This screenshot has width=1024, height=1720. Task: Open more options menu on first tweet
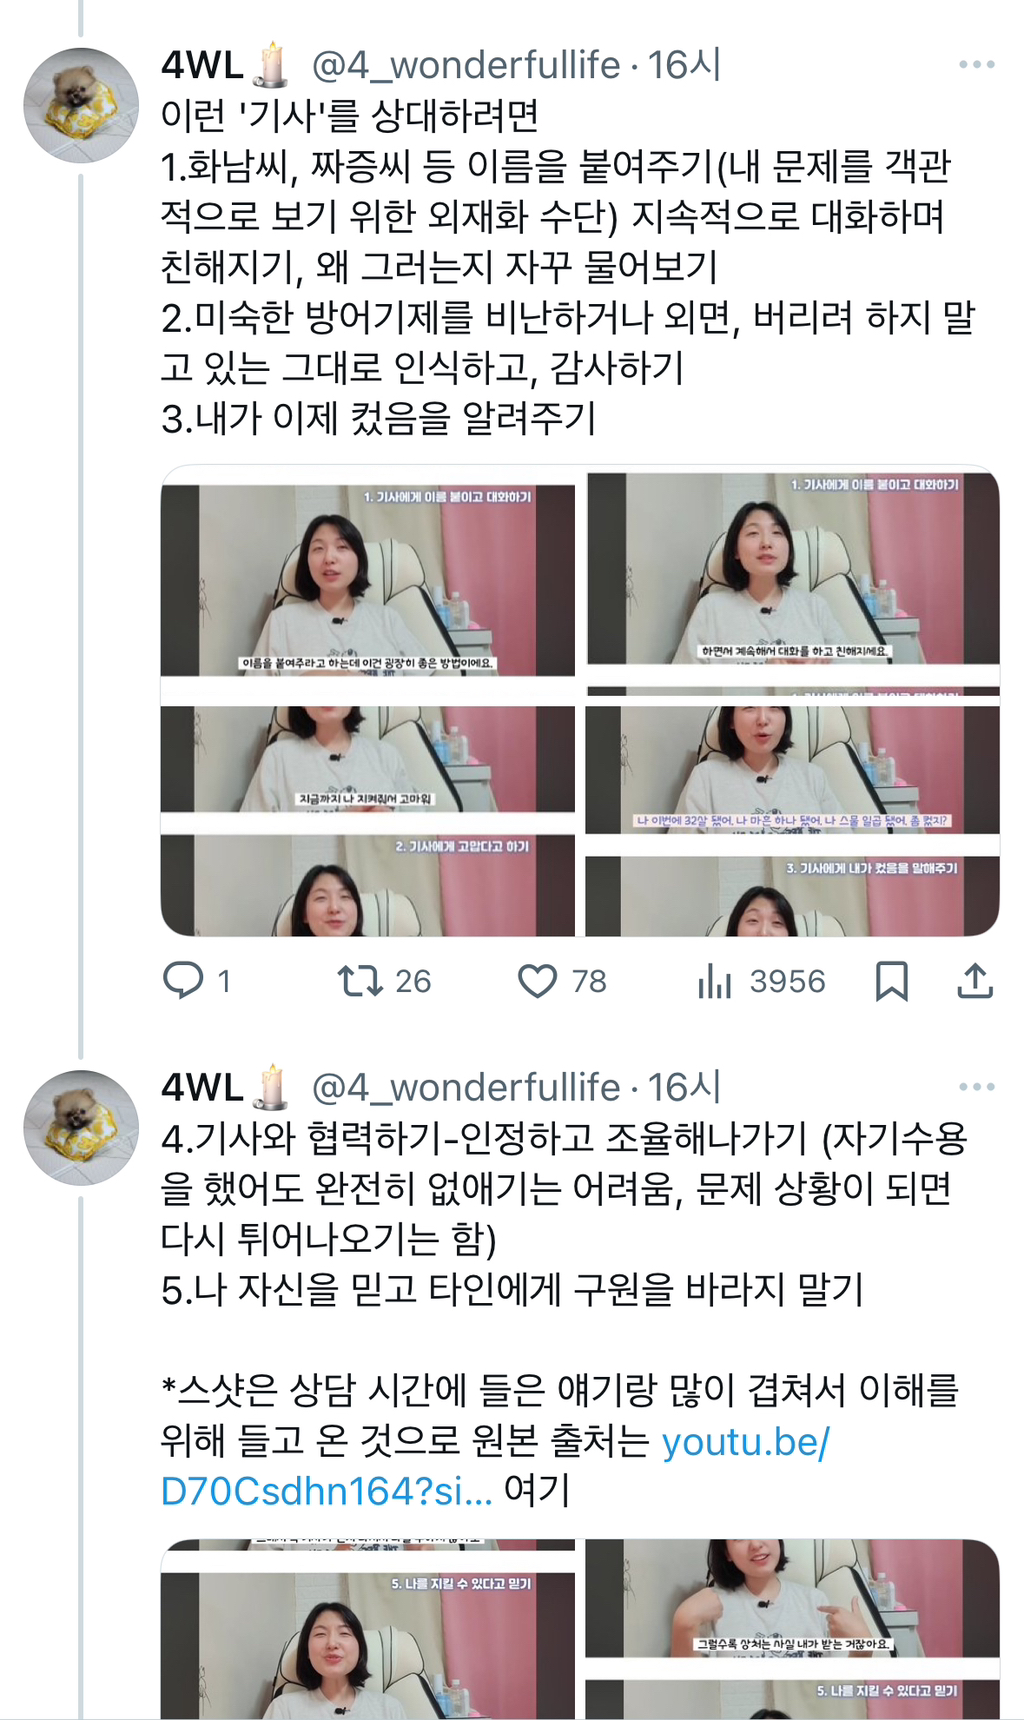[976, 64]
